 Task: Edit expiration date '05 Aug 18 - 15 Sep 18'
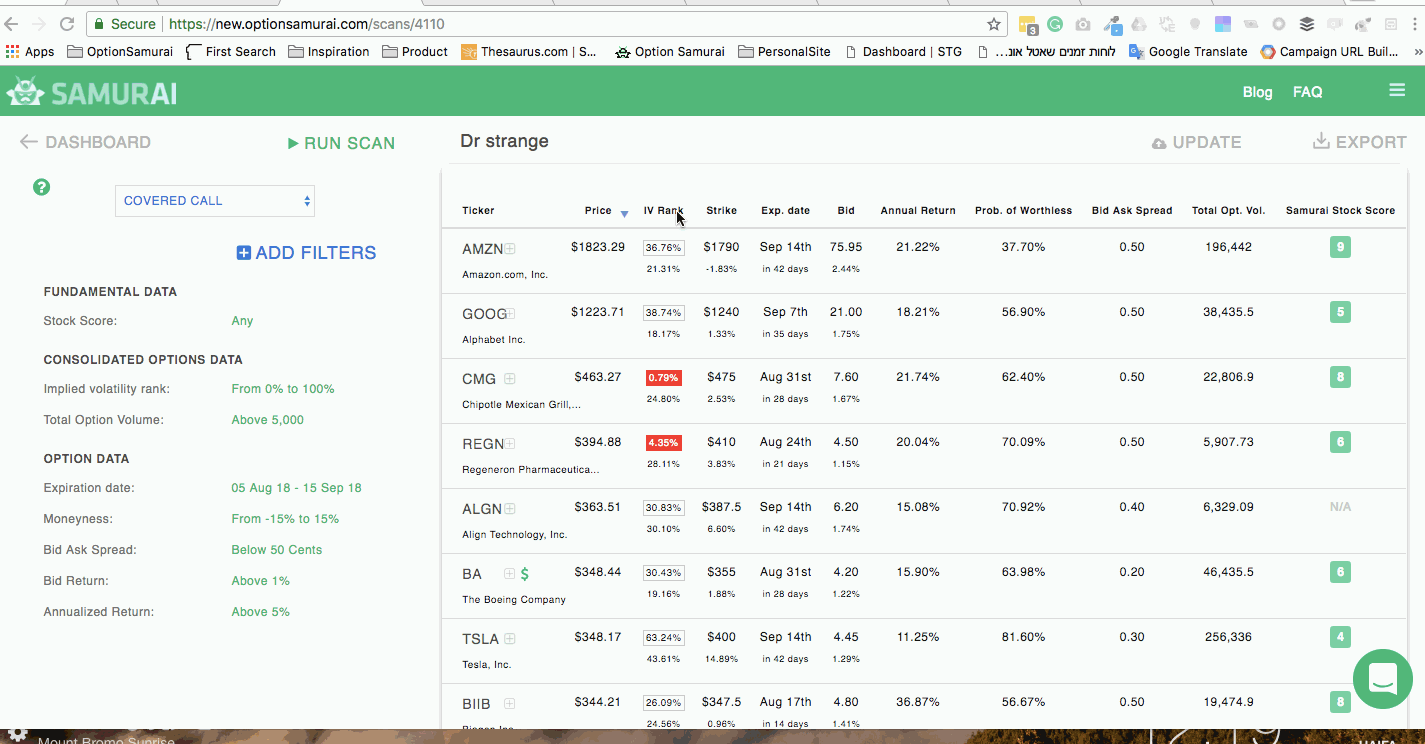tap(296, 488)
